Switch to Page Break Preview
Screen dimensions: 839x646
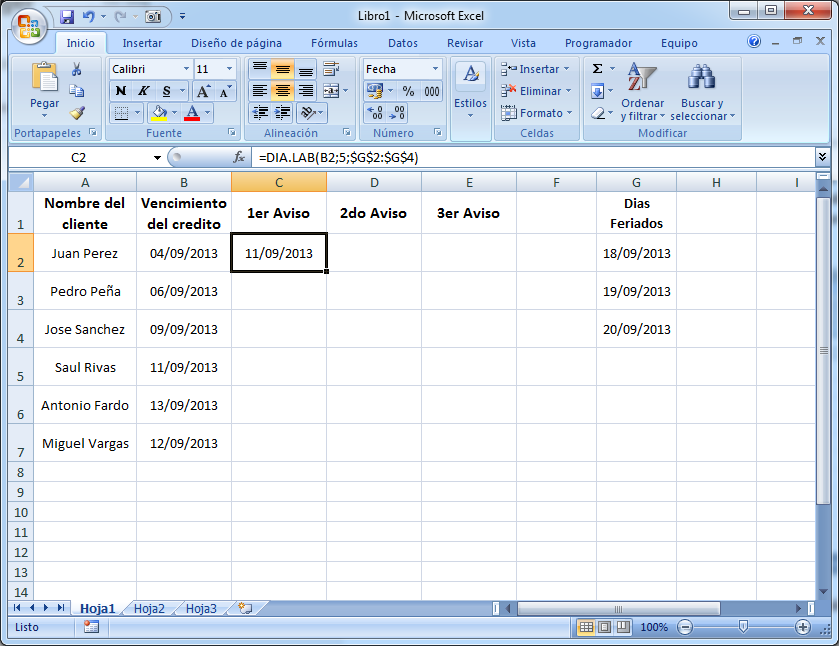[623, 627]
